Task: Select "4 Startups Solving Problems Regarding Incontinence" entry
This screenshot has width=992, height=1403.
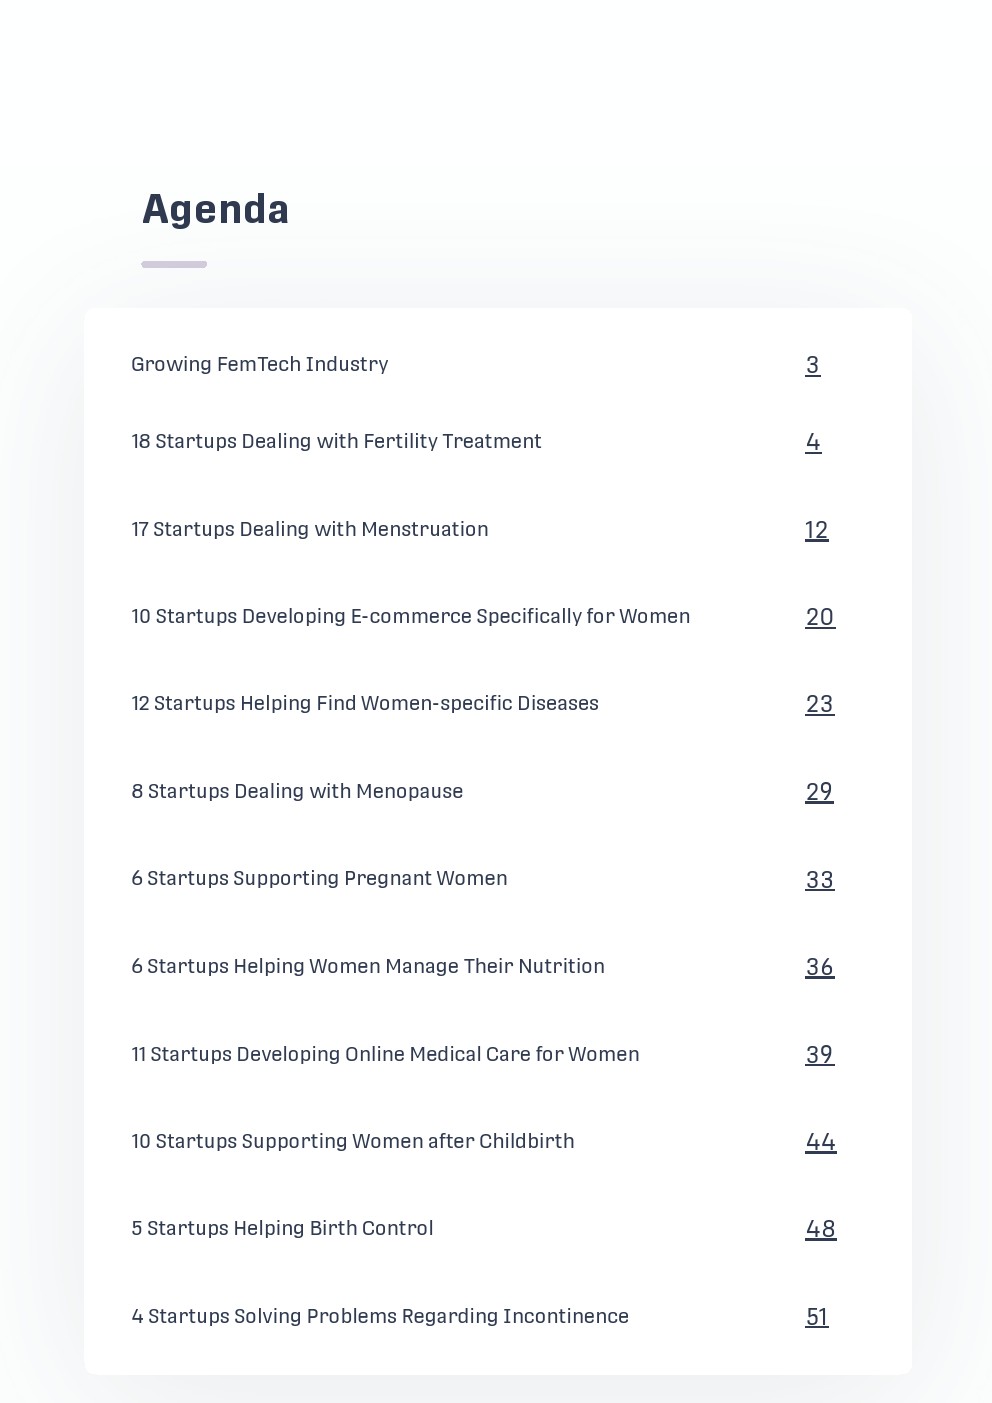Action: (x=380, y=1317)
